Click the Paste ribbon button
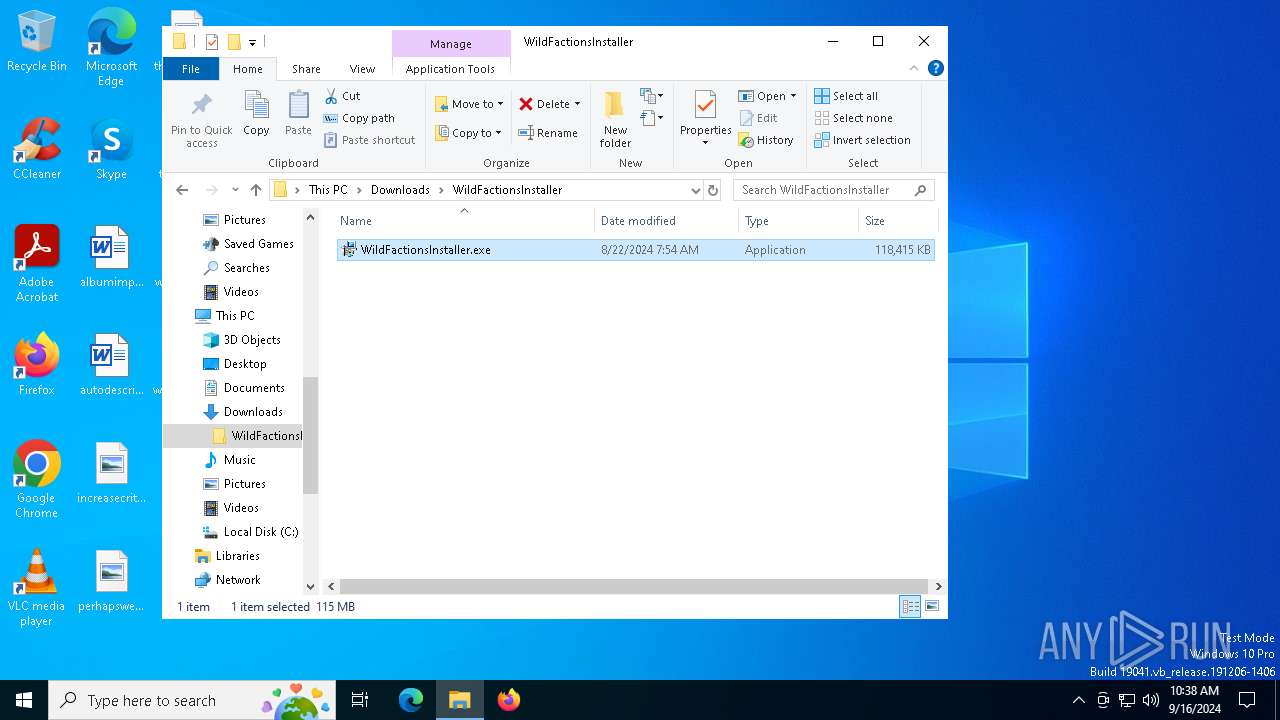Image resolution: width=1280 pixels, height=720 pixels. (x=298, y=113)
